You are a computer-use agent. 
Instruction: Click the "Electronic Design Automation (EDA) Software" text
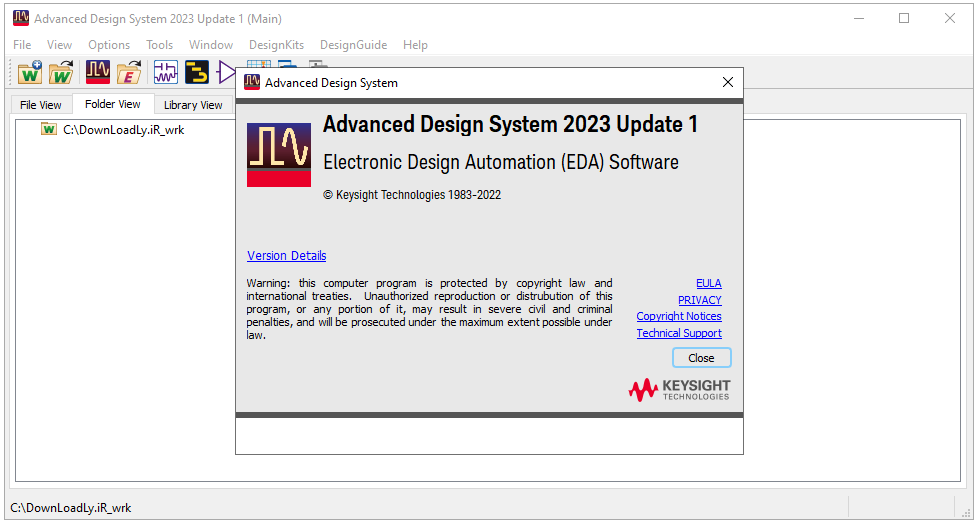click(x=501, y=162)
